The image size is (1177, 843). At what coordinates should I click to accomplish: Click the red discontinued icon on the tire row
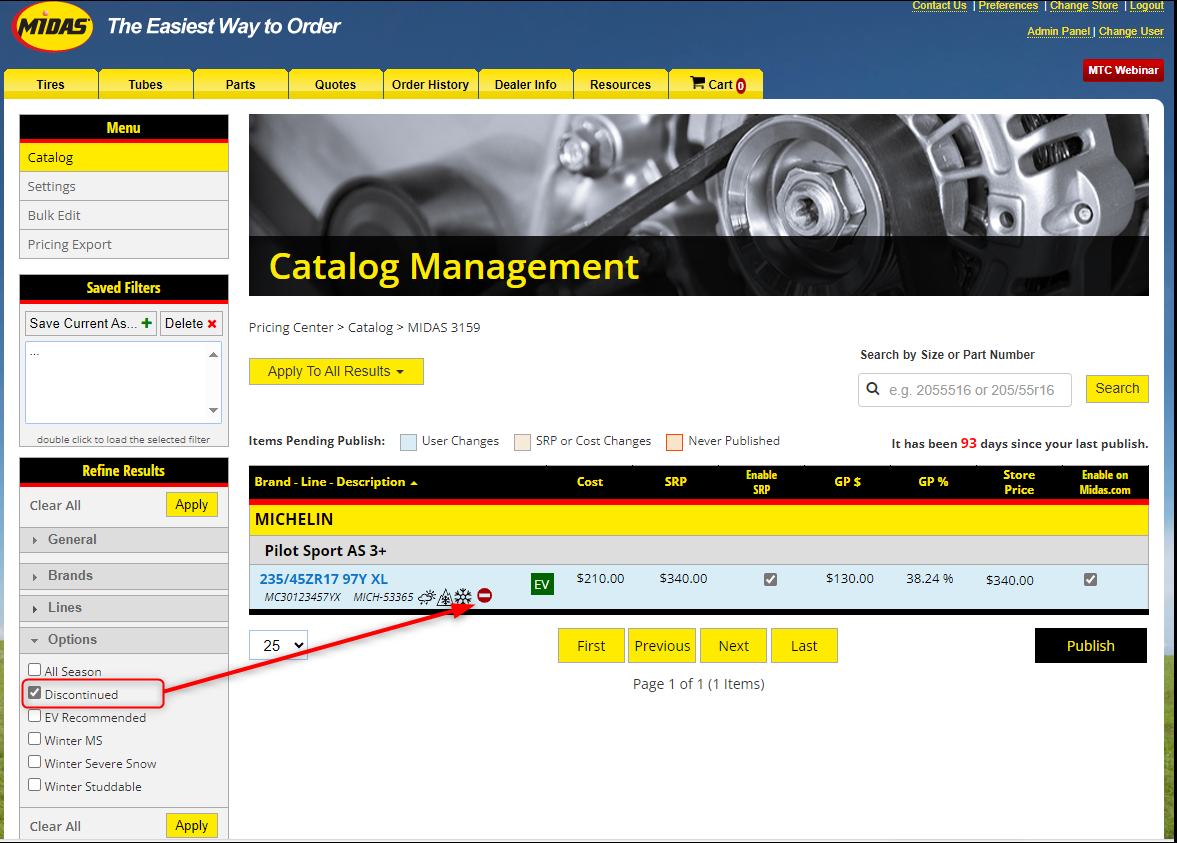[485, 595]
